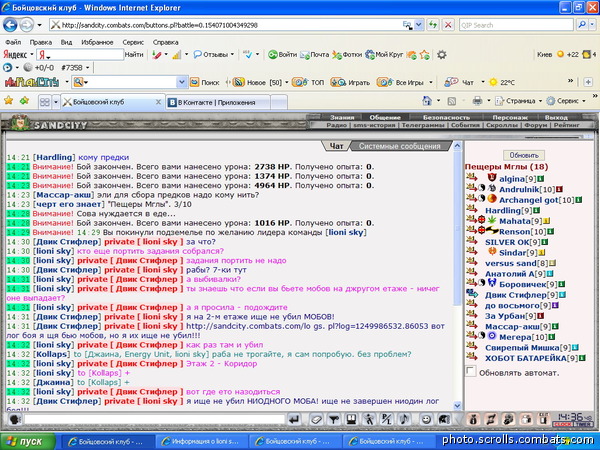The image size is (600, 450).
Task: Open the Радио submenu link
Action: coord(336,125)
